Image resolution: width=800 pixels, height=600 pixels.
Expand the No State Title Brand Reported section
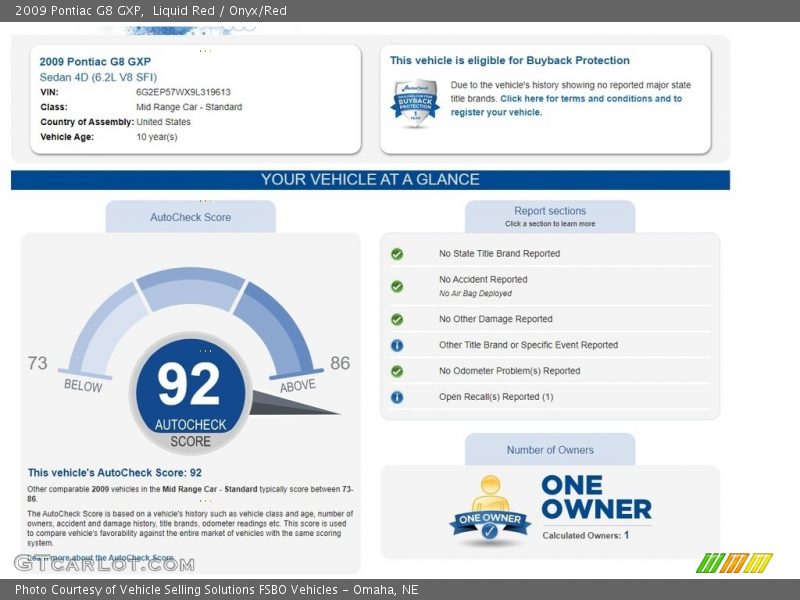[499, 254]
